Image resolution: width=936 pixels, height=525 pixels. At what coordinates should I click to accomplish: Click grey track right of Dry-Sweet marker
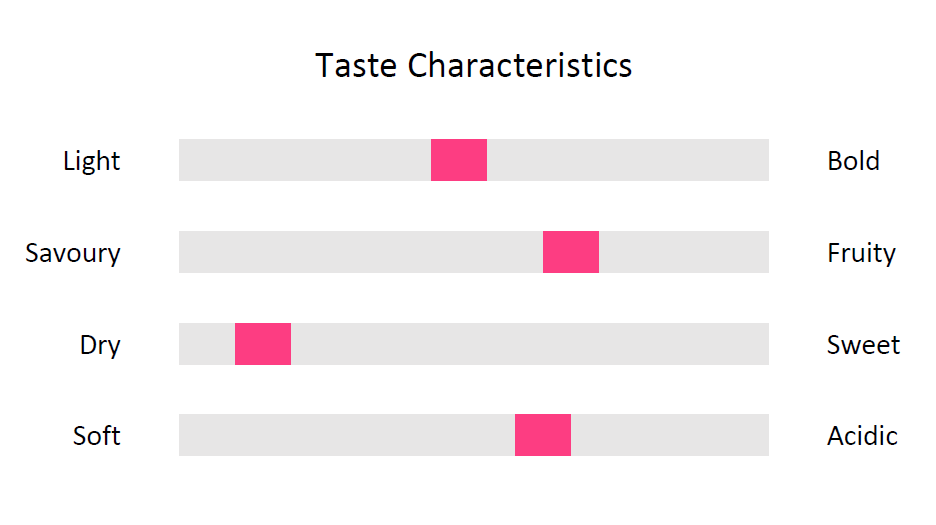[x=529, y=344]
